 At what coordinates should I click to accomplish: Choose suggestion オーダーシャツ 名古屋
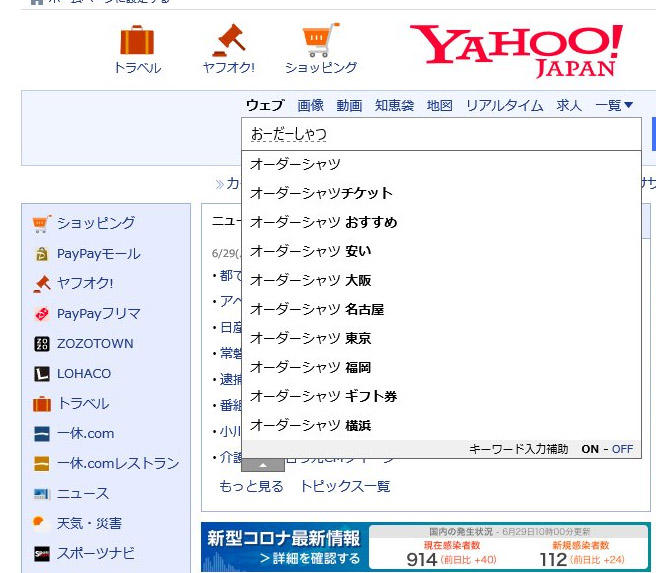pos(441,310)
